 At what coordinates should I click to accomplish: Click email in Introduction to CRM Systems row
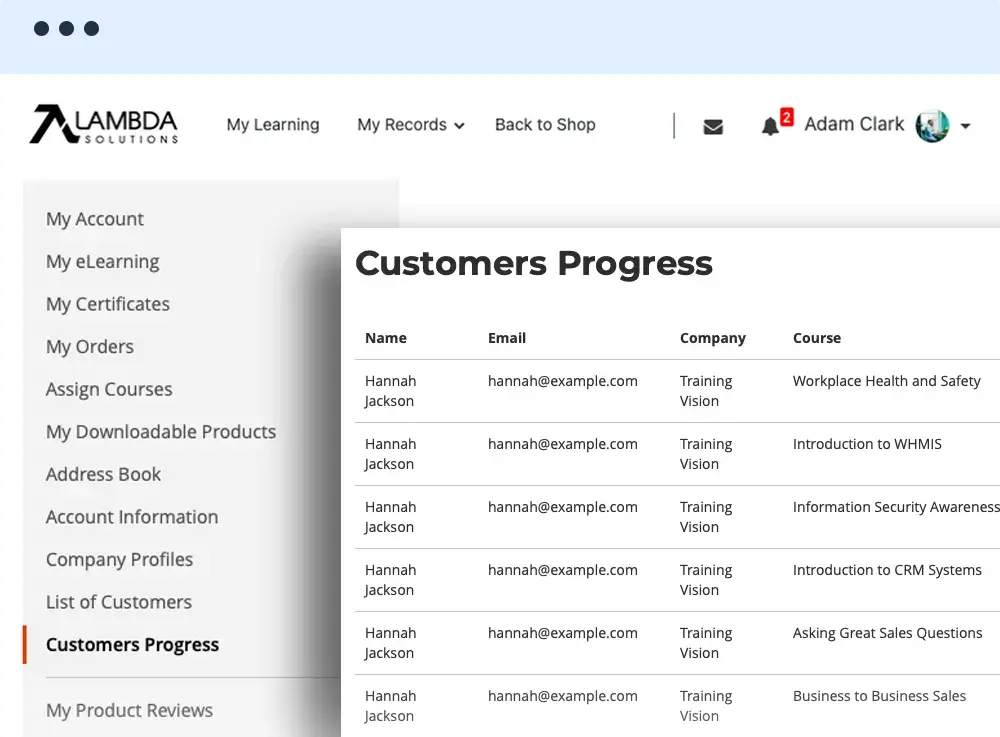(x=562, y=571)
